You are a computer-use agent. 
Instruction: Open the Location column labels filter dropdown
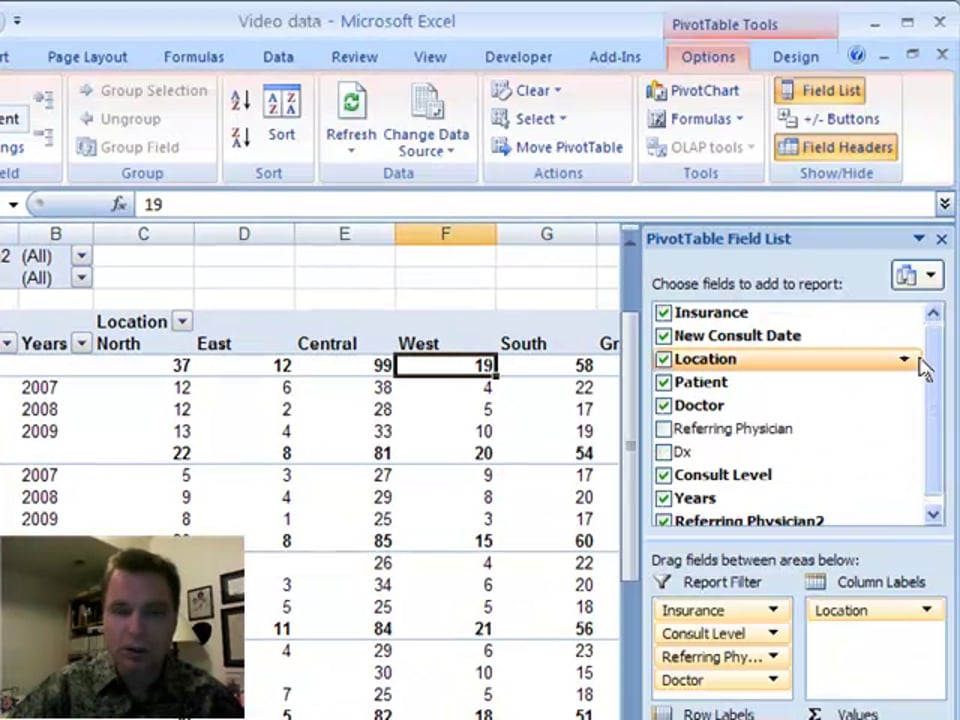[182, 321]
